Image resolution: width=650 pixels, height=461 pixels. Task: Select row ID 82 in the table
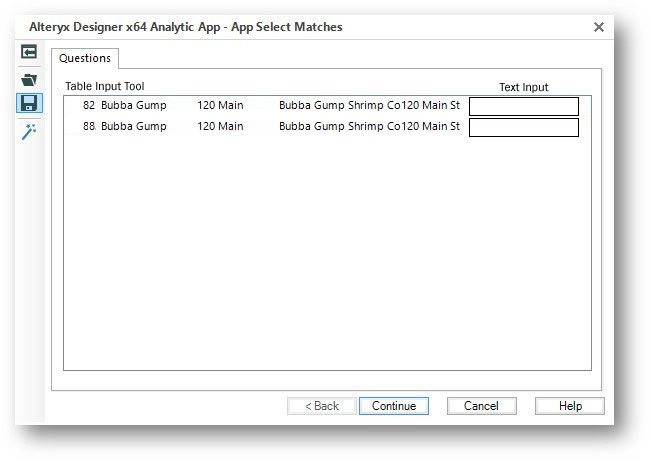[89, 105]
